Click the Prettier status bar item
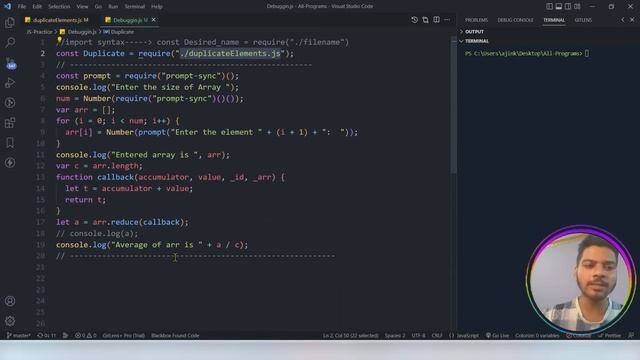This screenshot has width=640, height=360. pyautogui.click(x=609, y=336)
